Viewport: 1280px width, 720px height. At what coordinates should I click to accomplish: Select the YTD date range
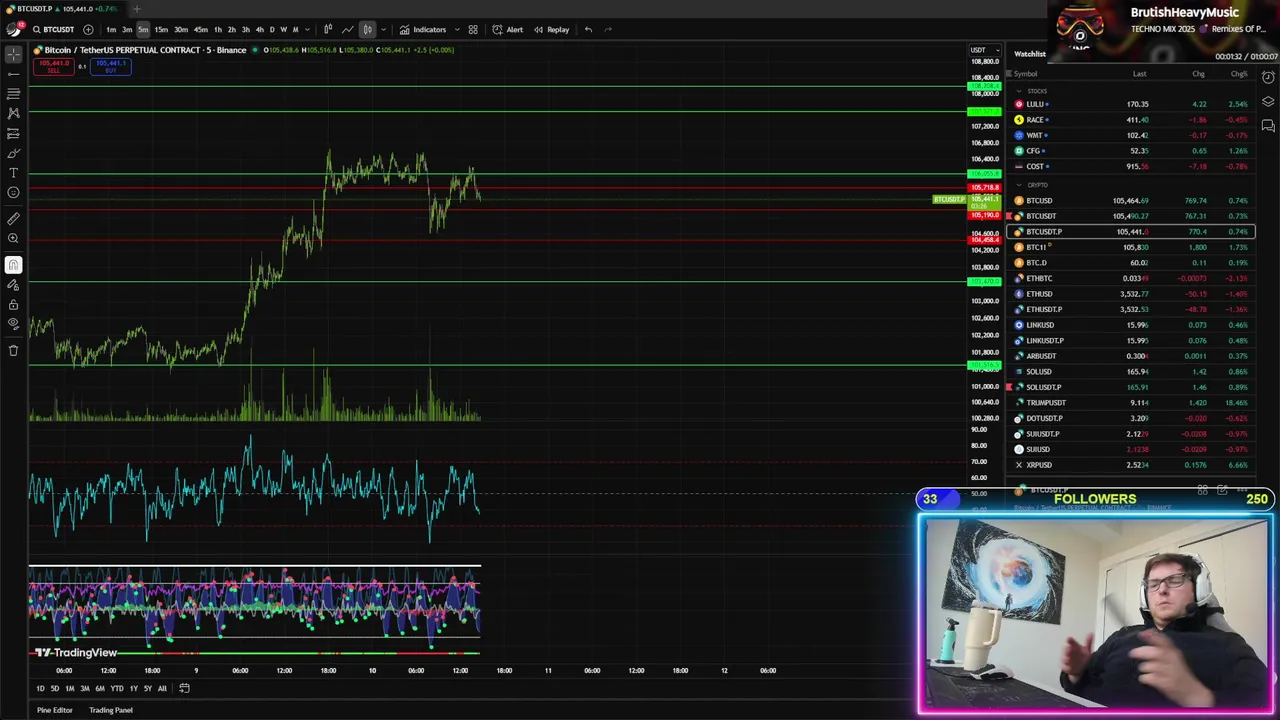[x=117, y=688]
